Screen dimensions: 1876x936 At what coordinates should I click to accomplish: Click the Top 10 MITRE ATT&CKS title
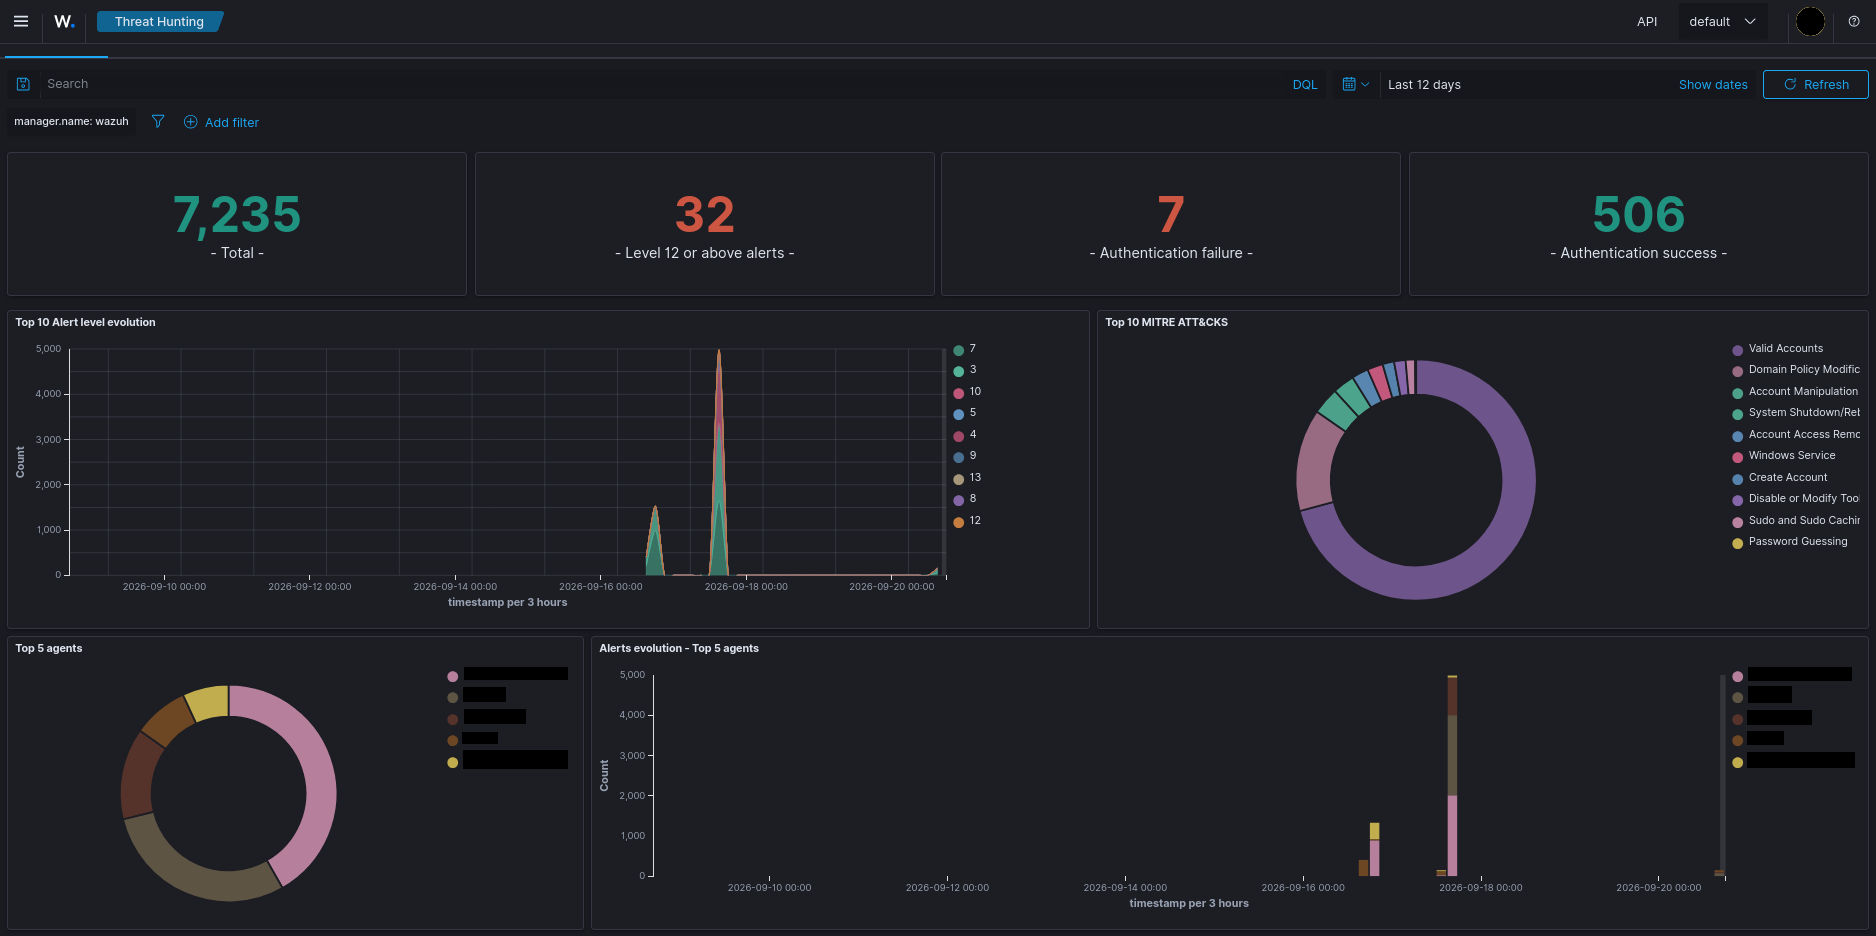(1166, 322)
